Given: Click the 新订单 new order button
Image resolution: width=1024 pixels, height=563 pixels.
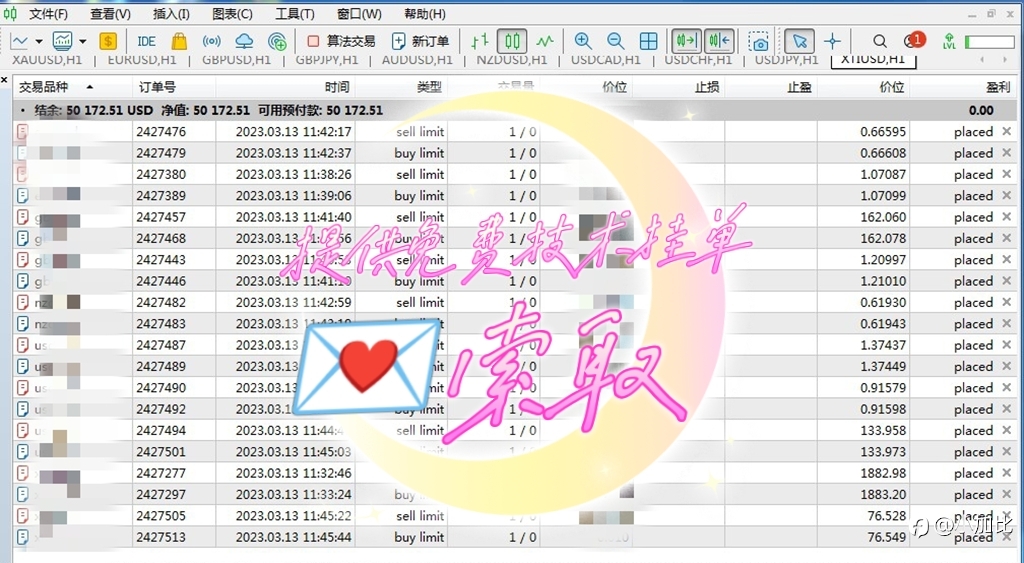Looking at the screenshot, I should 420,41.
